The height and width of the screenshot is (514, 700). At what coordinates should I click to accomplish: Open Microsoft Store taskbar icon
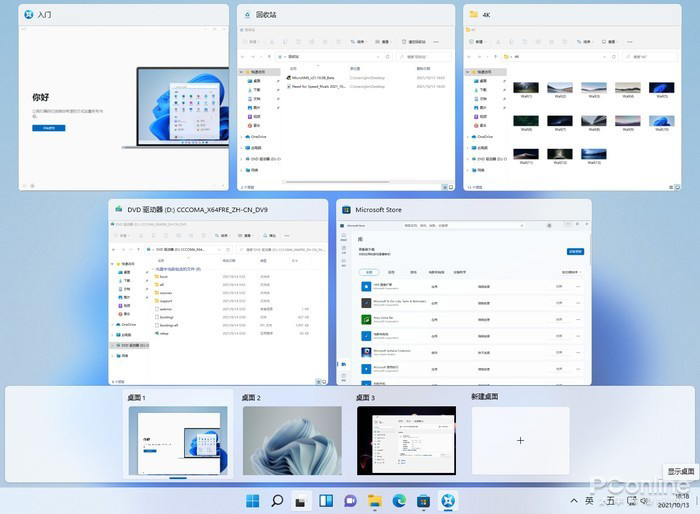tap(424, 500)
